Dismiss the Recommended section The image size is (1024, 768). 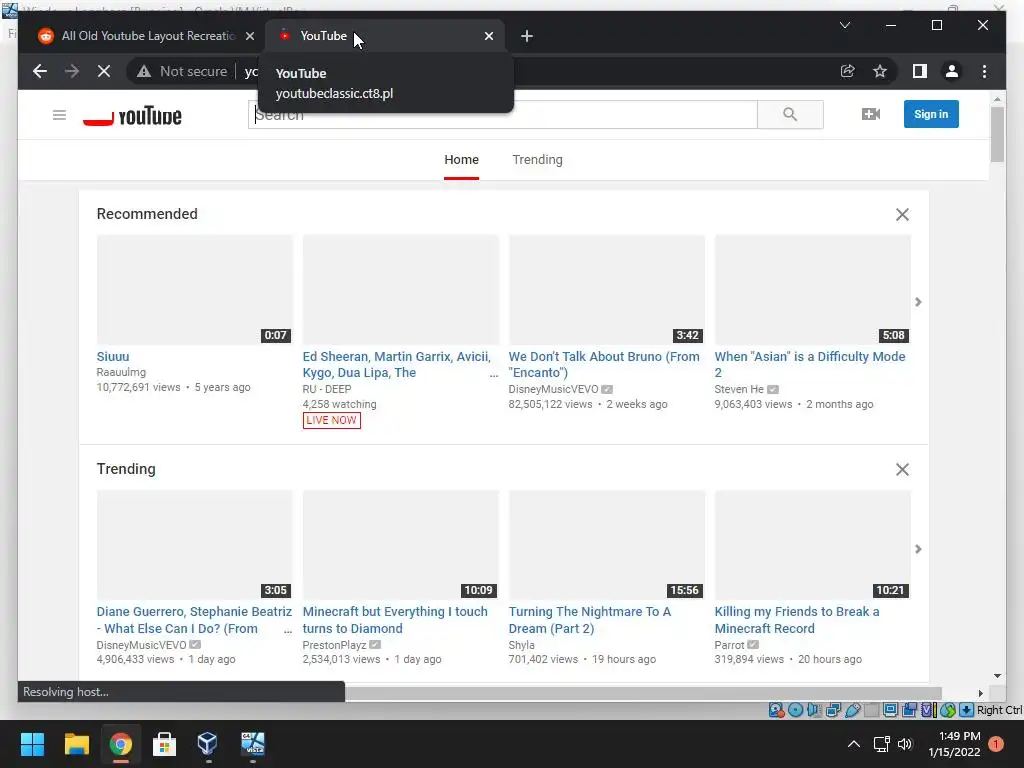903,215
